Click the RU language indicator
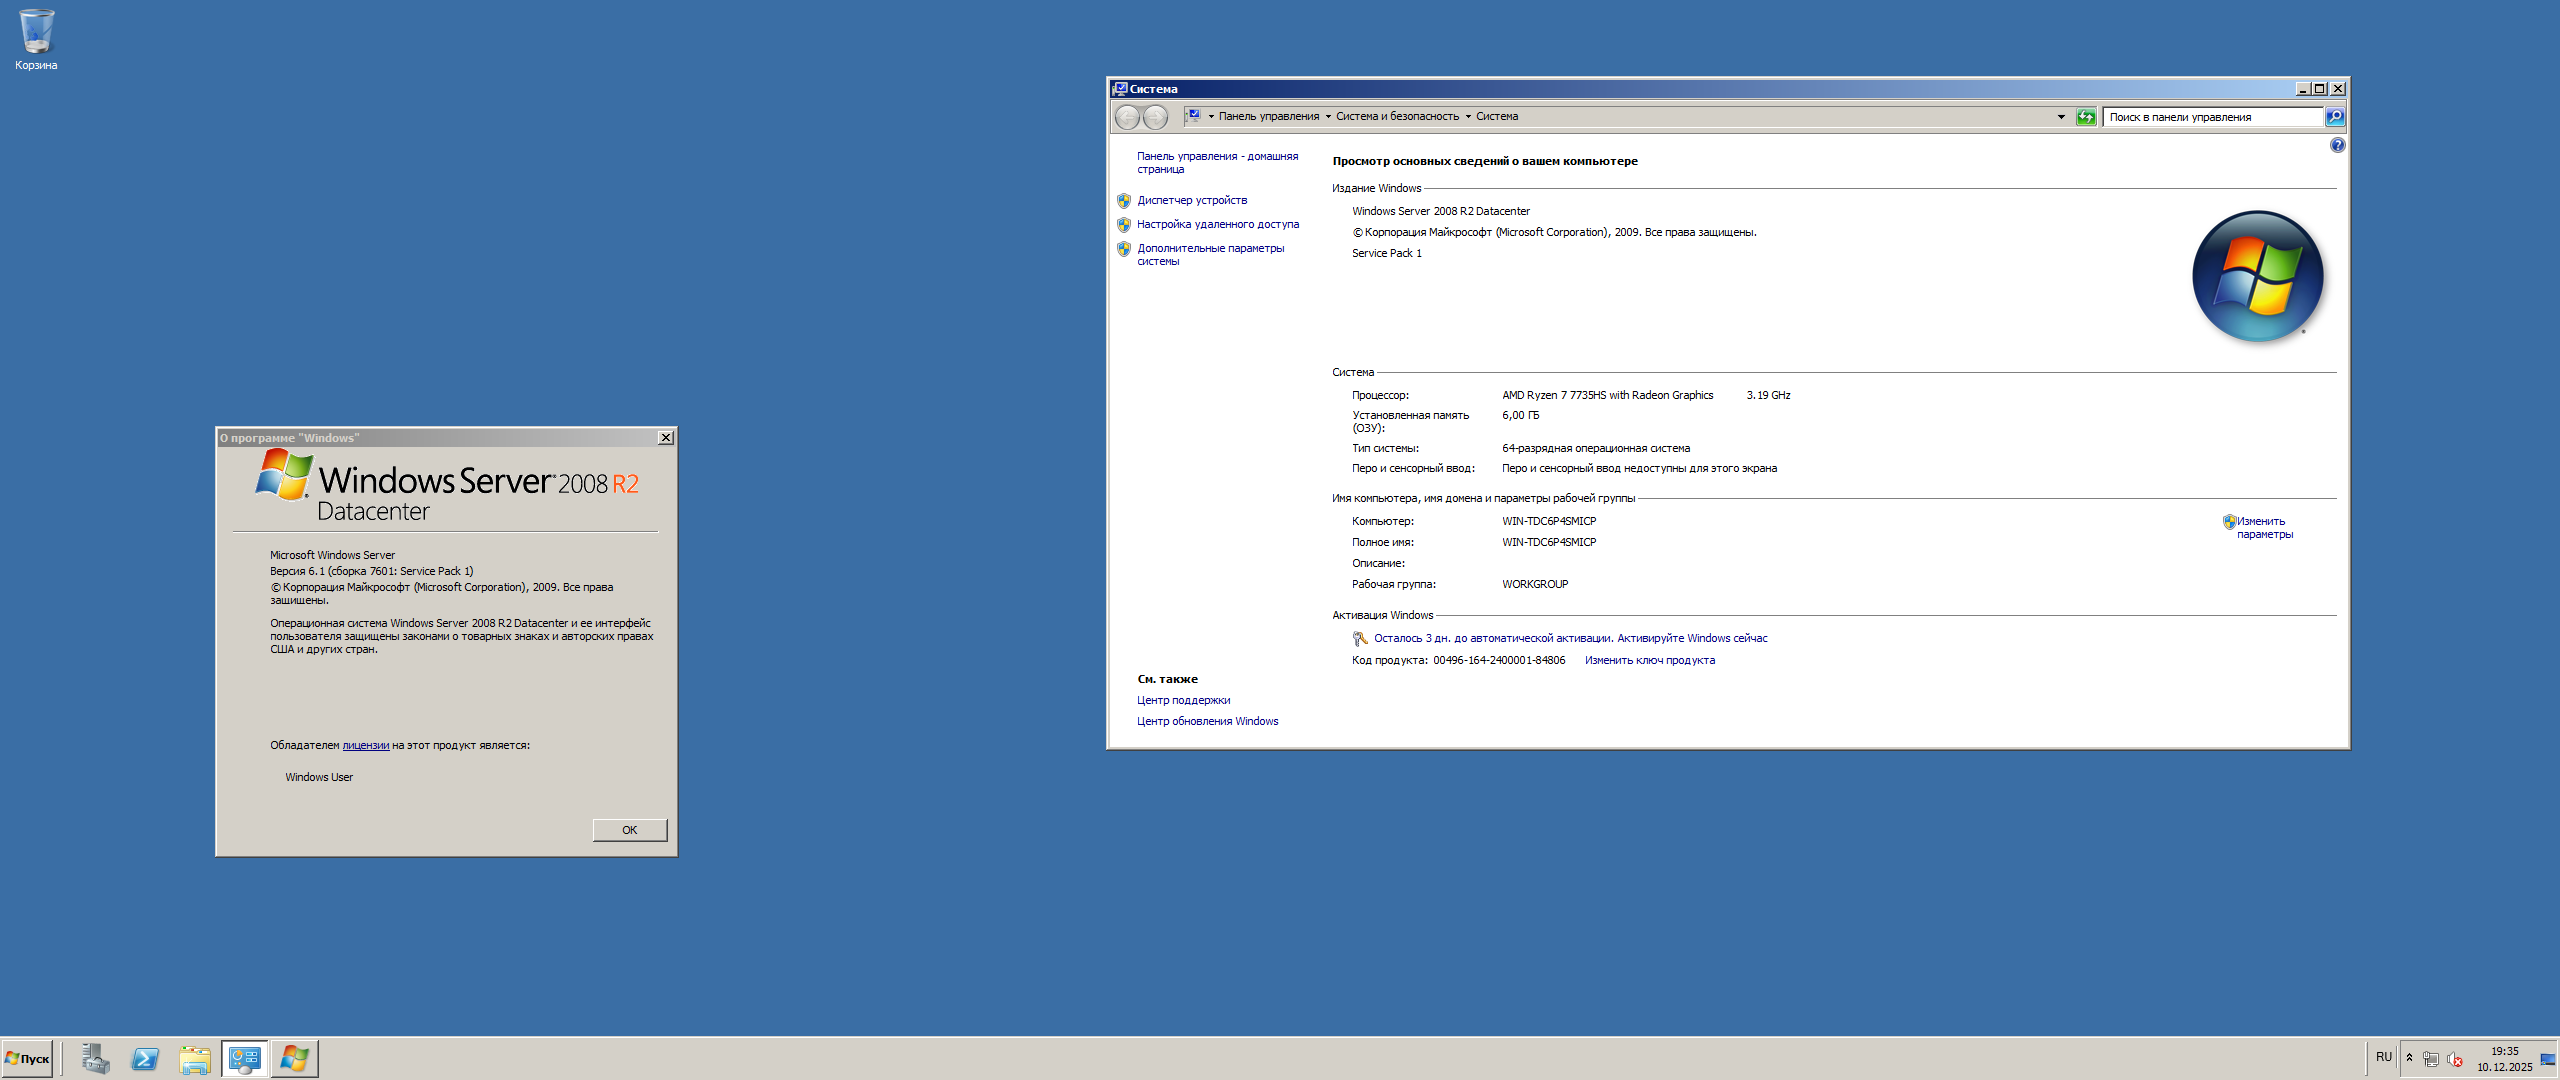 point(2383,1057)
